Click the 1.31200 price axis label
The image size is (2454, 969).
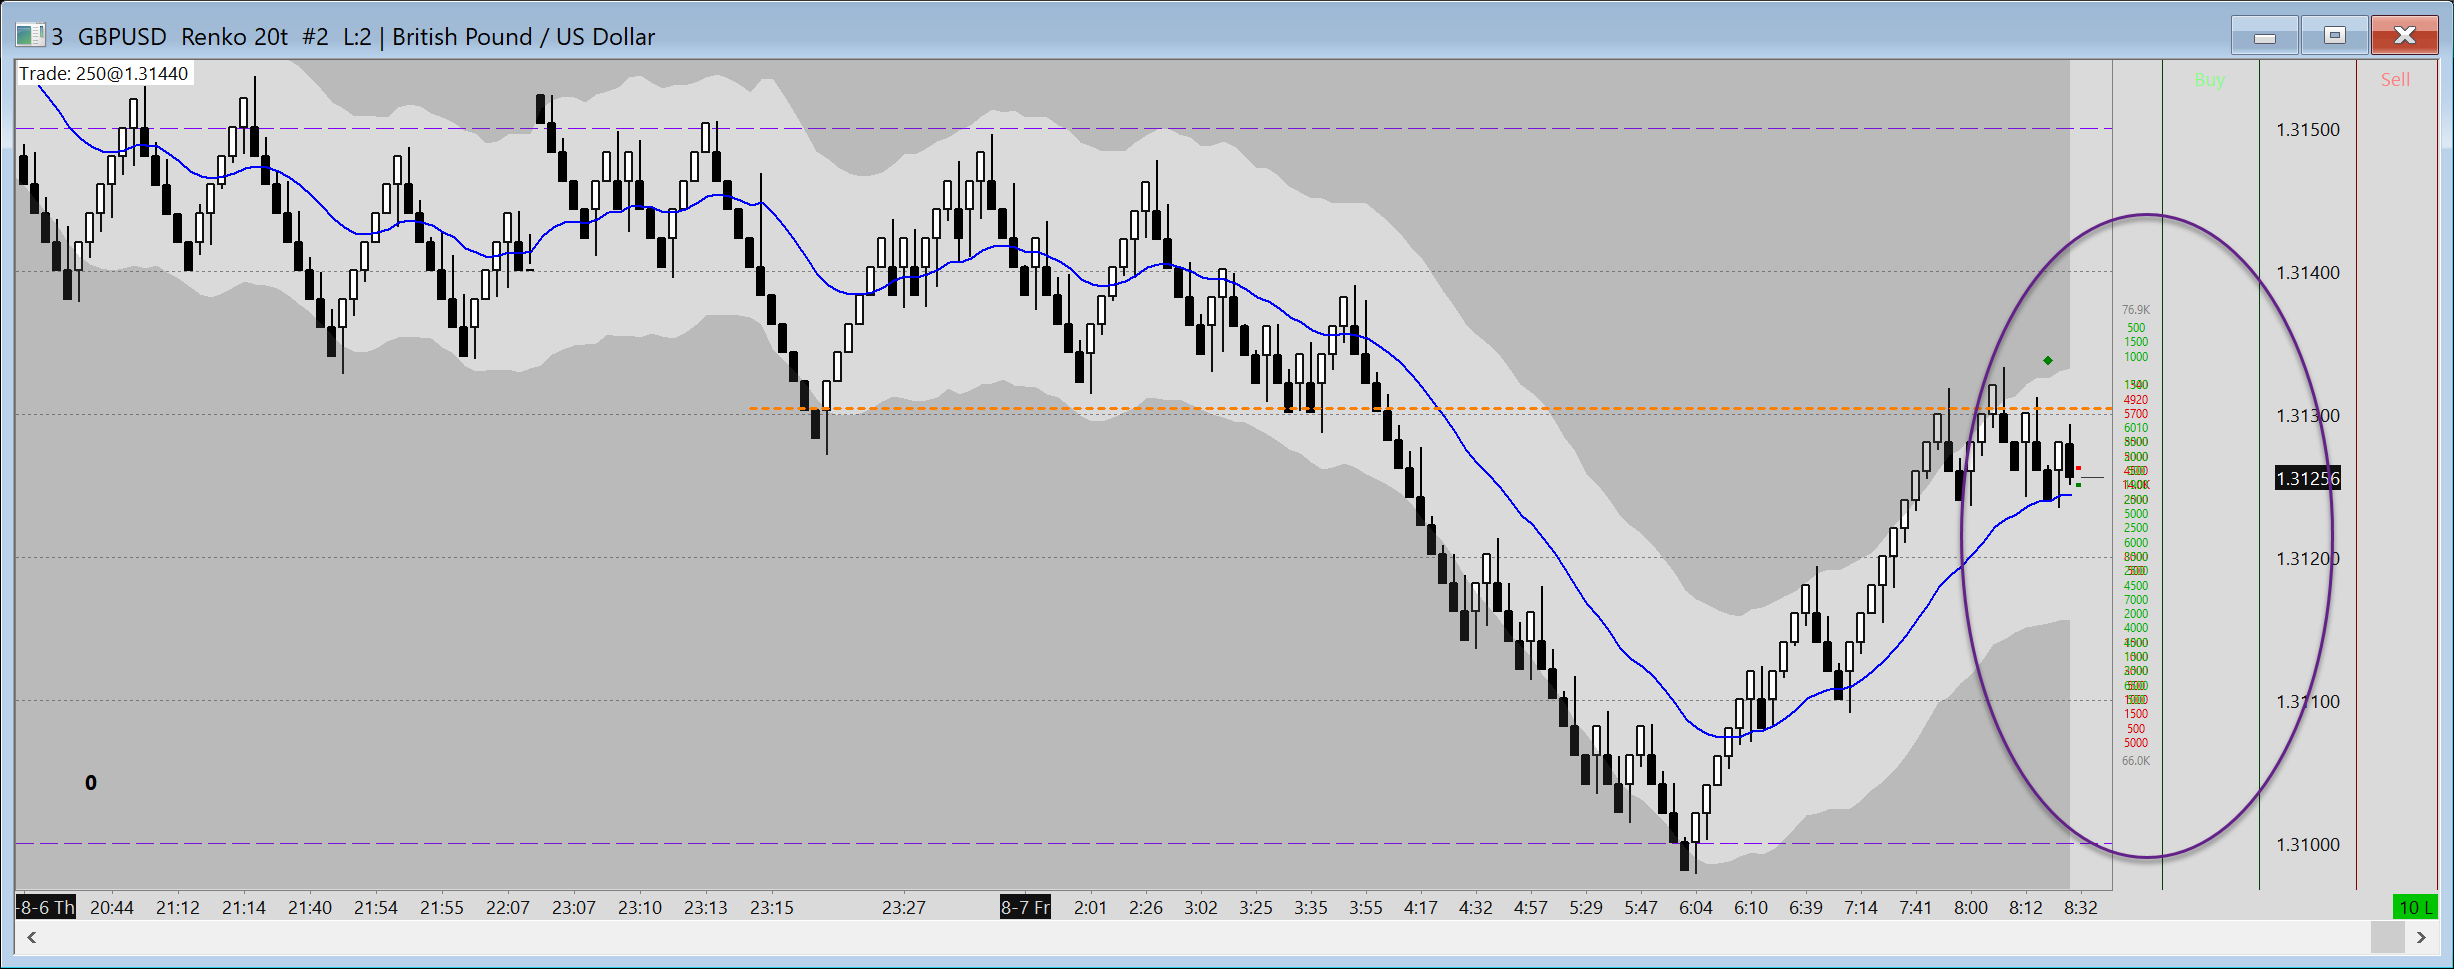pyautogui.click(x=2308, y=559)
